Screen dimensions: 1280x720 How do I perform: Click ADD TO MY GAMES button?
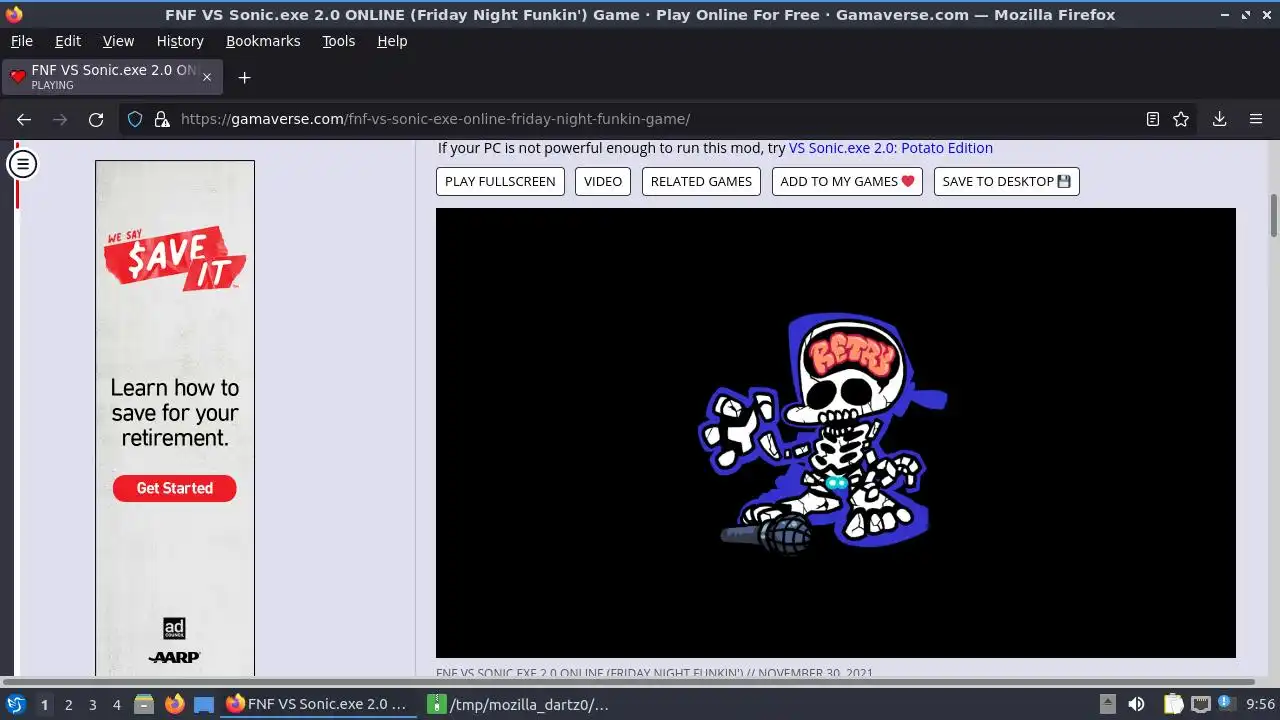pos(847,181)
